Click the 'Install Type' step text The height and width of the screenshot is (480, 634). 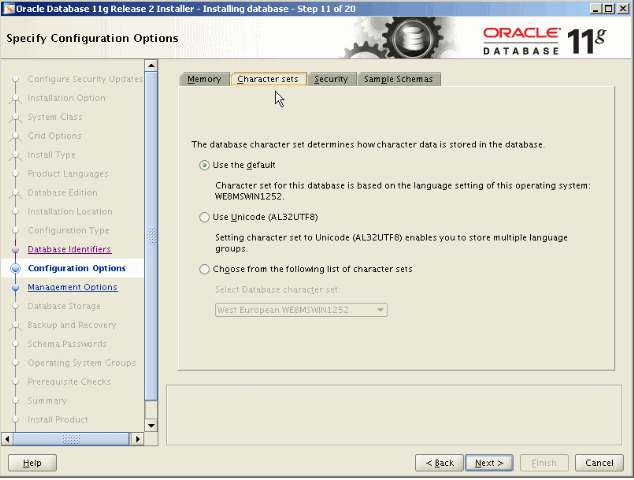[x=51, y=155]
